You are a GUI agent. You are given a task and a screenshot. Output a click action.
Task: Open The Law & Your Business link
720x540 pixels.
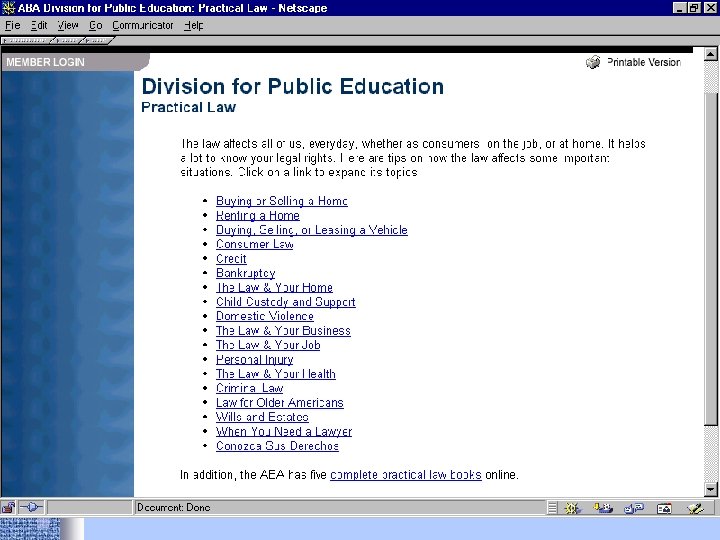(283, 331)
